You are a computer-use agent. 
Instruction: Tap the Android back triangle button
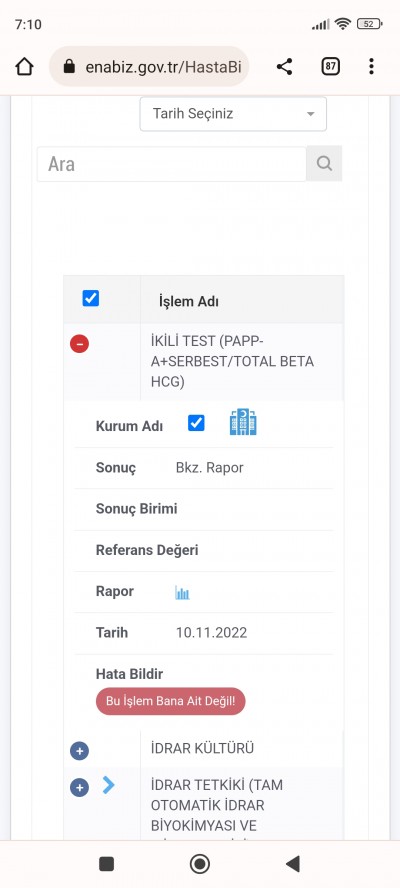pyautogui.click(x=292, y=864)
